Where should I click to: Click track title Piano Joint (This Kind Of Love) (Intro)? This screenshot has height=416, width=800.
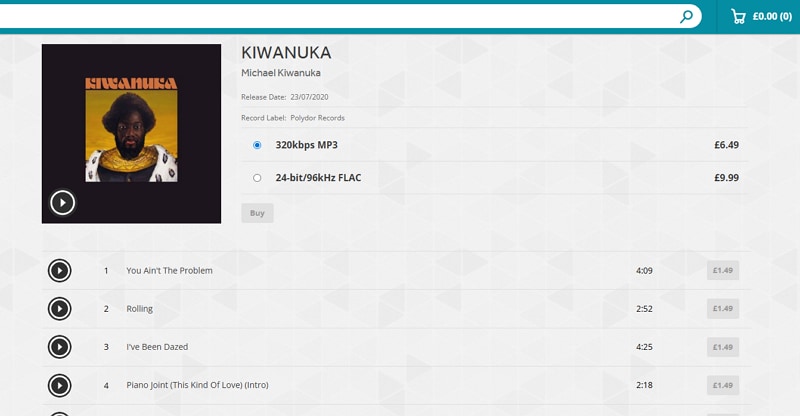tap(197, 385)
